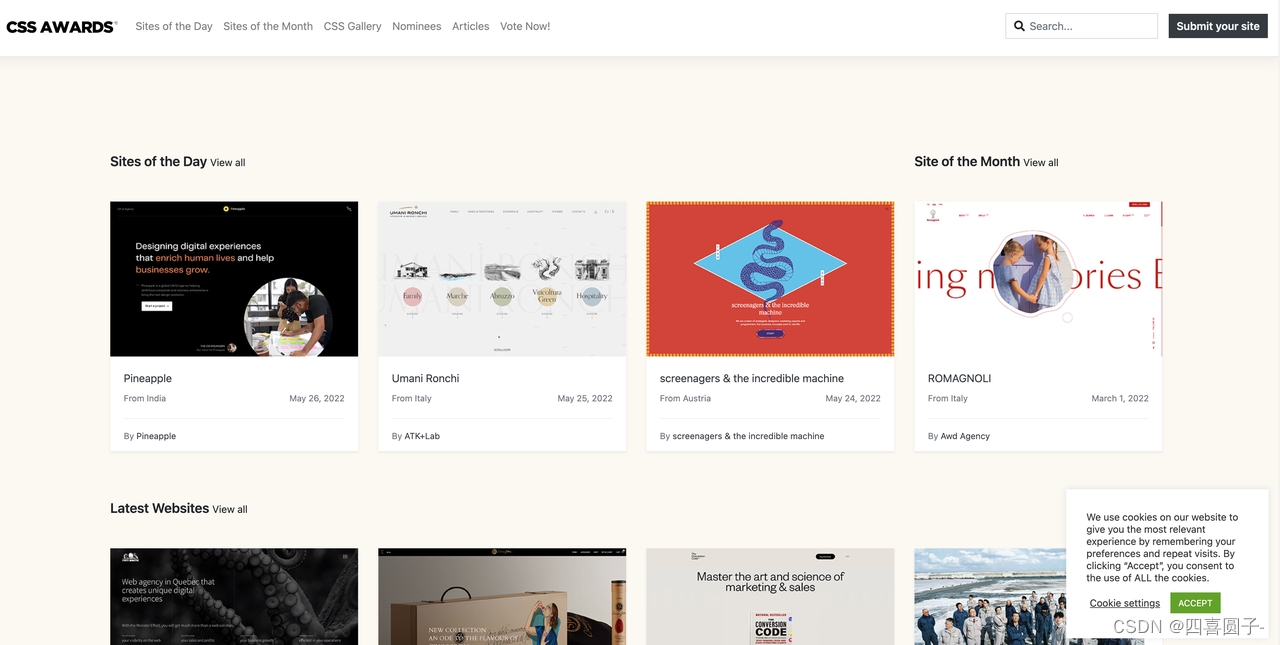Click the ATK+Lab author link
1280x645 pixels.
pos(422,436)
